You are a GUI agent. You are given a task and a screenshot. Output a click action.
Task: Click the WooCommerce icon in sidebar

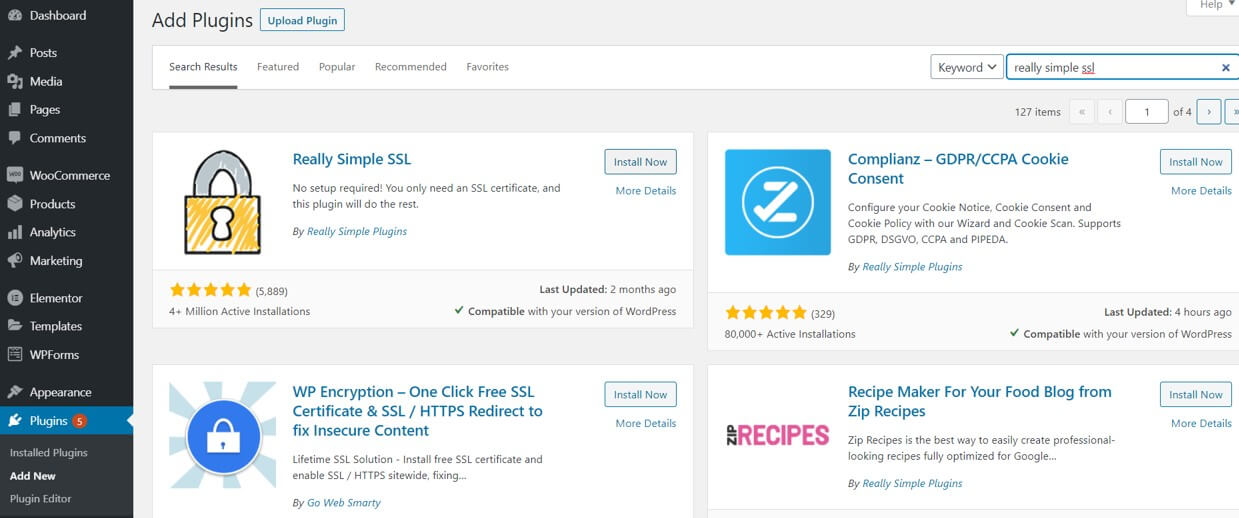pos(15,175)
